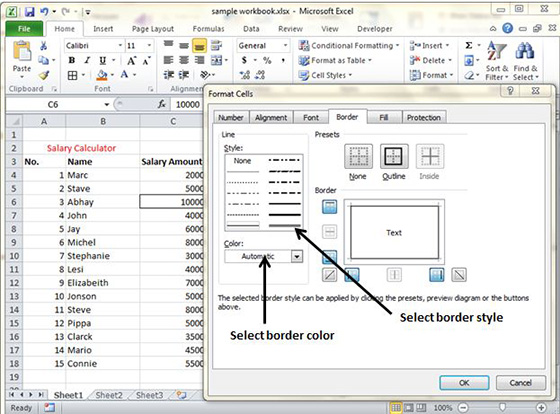Click the zoom slider in status bar
Image resolution: width=560 pixels, height=414 pixels.
[502, 408]
